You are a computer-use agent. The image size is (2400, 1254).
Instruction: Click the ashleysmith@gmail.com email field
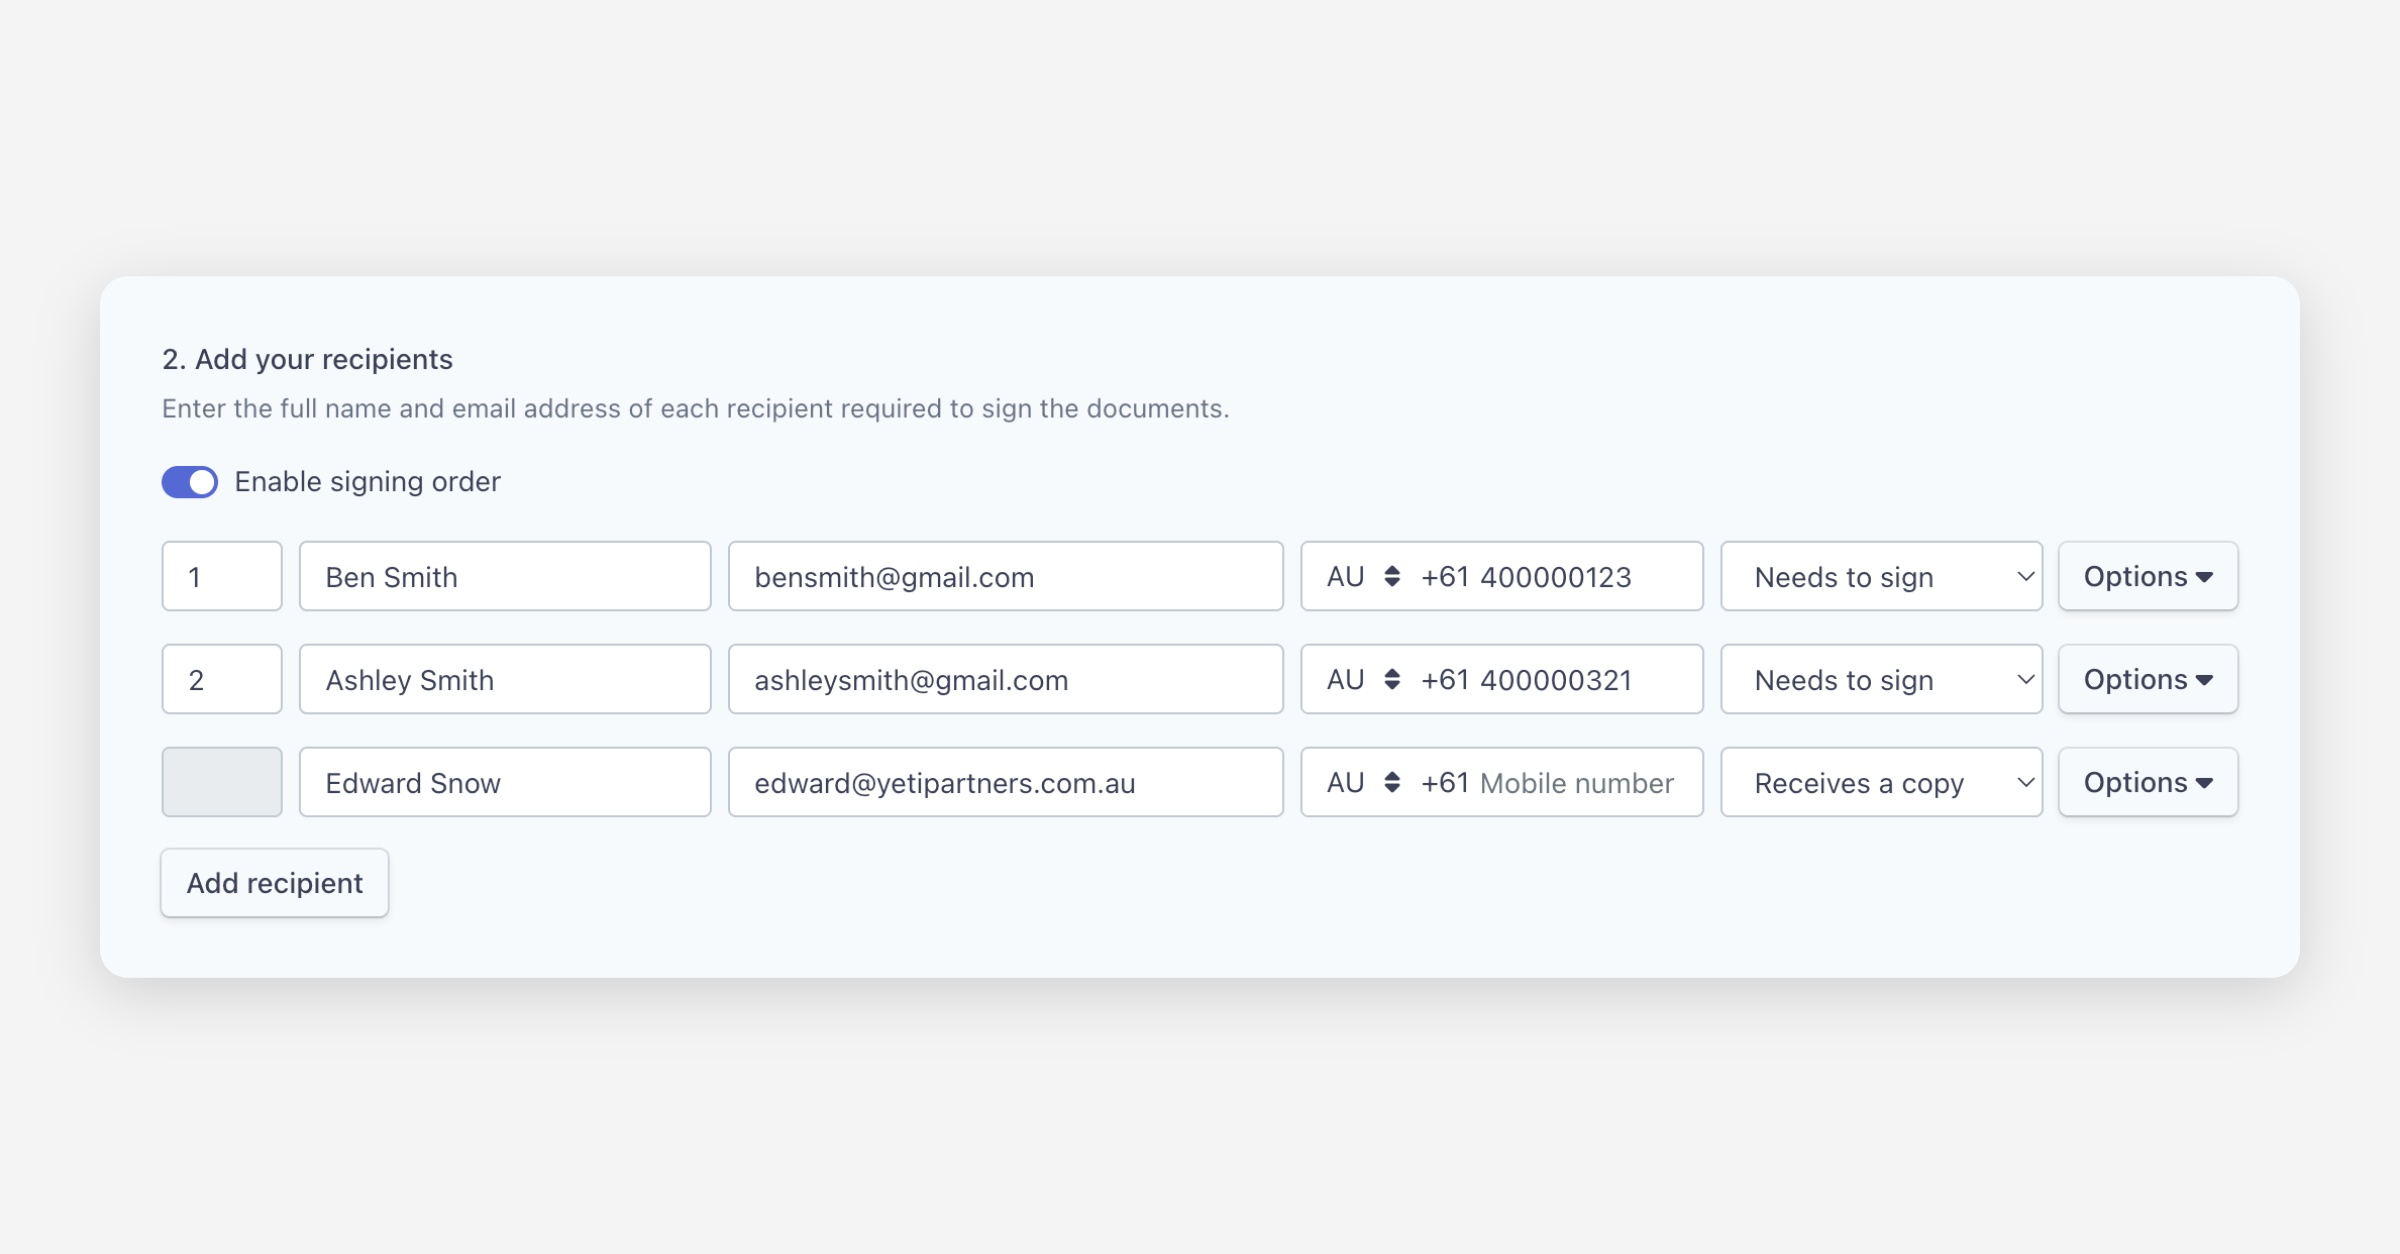[1005, 680]
